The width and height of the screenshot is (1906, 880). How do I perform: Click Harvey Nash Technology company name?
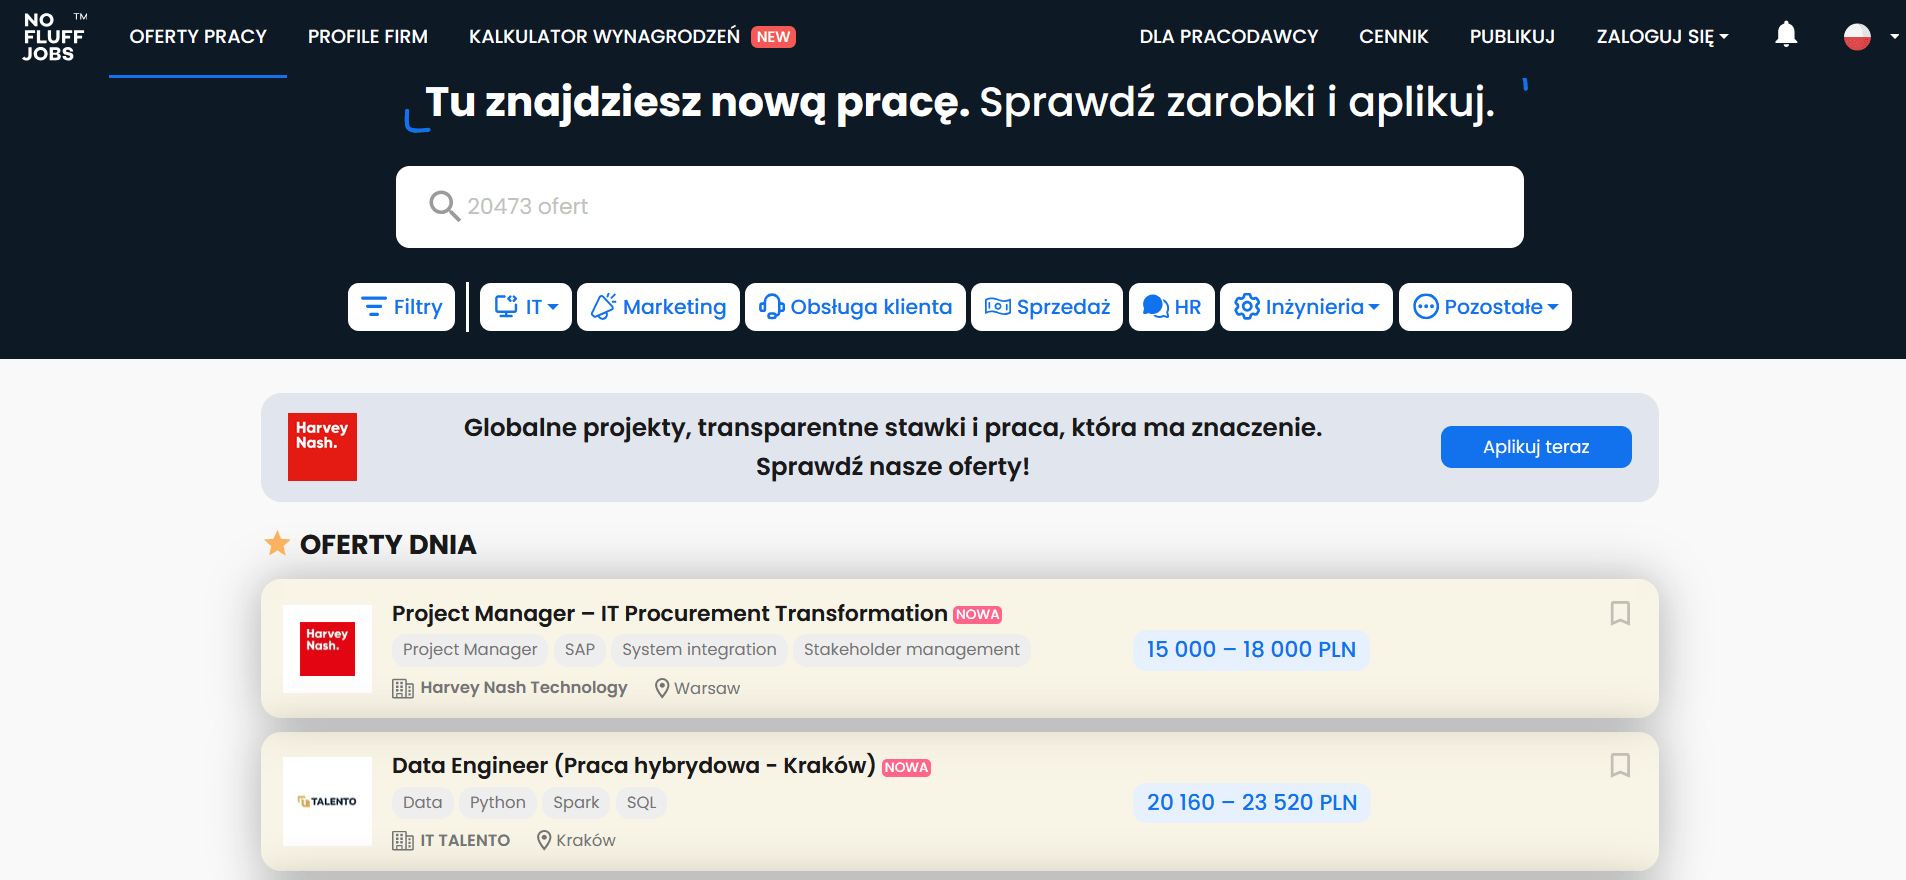pyautogui.click(x=524, y=688)
